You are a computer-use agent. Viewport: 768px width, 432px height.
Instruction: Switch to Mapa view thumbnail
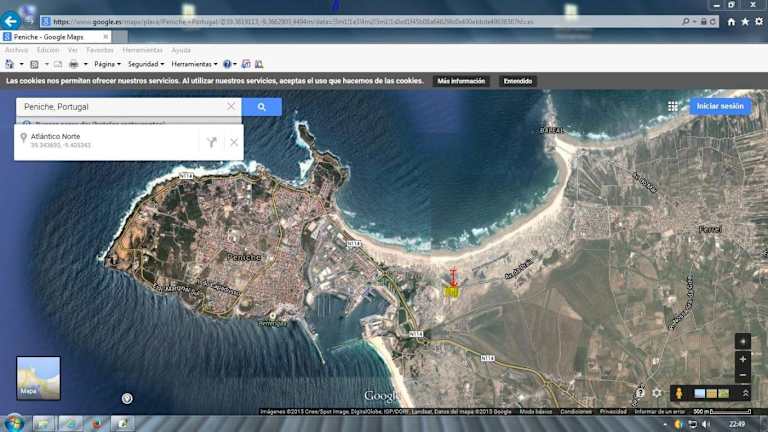pyautogui.click(x=38, y=378)
